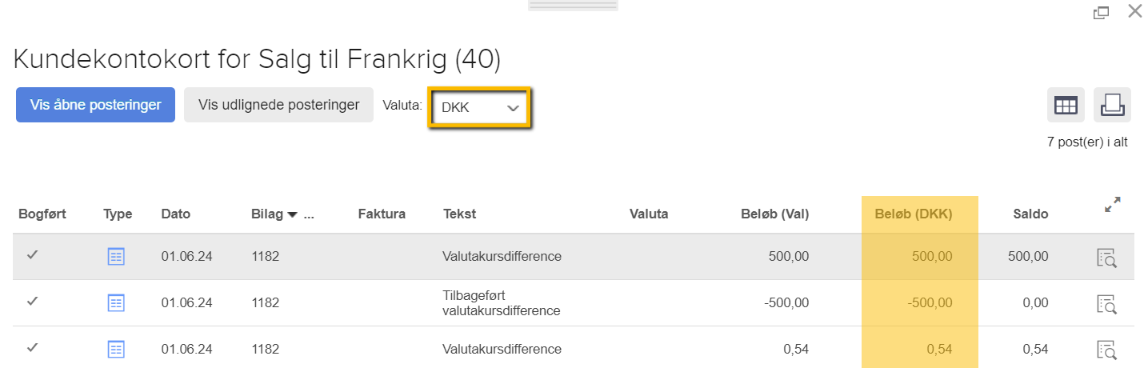Click the Bogført checkmark in the first row

32,255
